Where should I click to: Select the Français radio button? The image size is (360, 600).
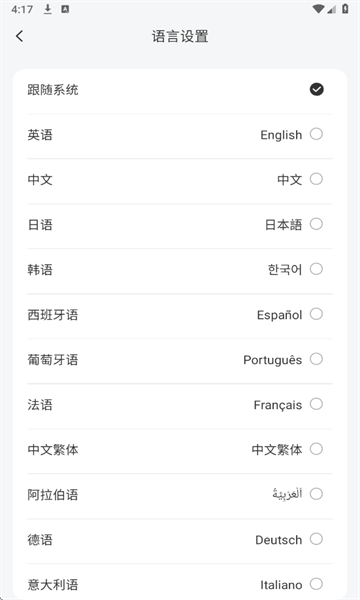(x=316, y=404)
